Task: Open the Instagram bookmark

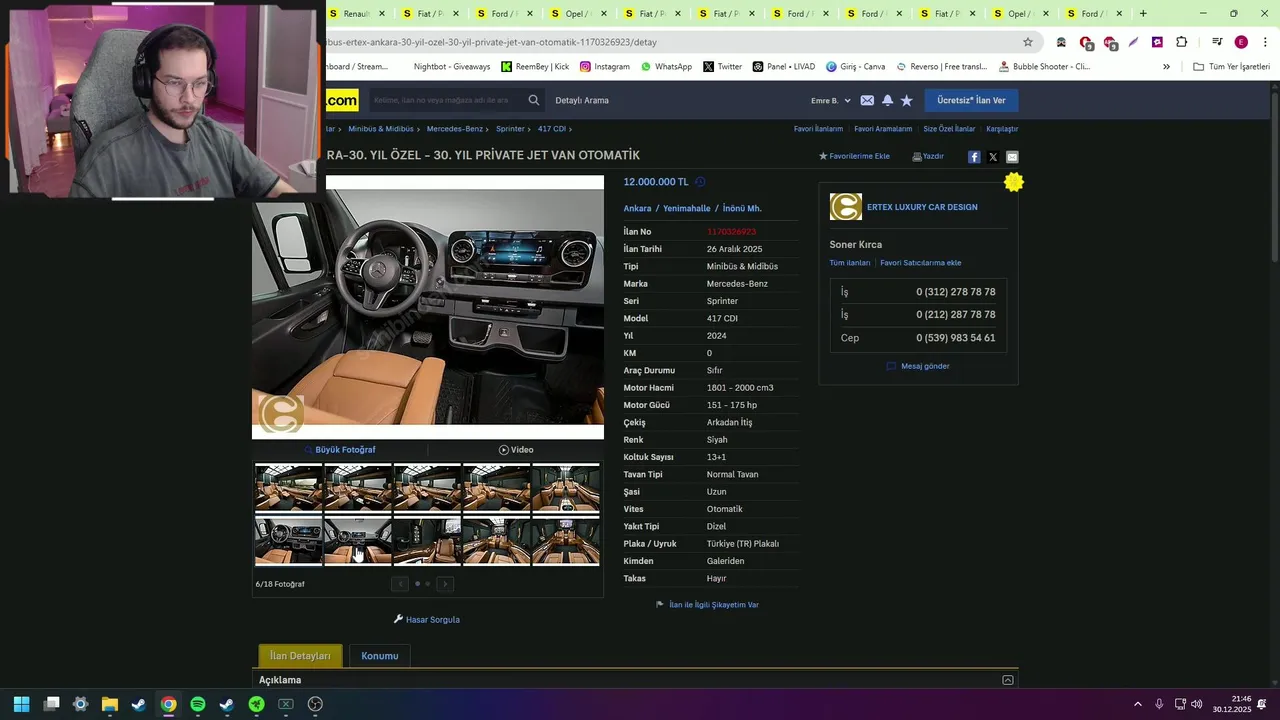Action: coord(604,67)
